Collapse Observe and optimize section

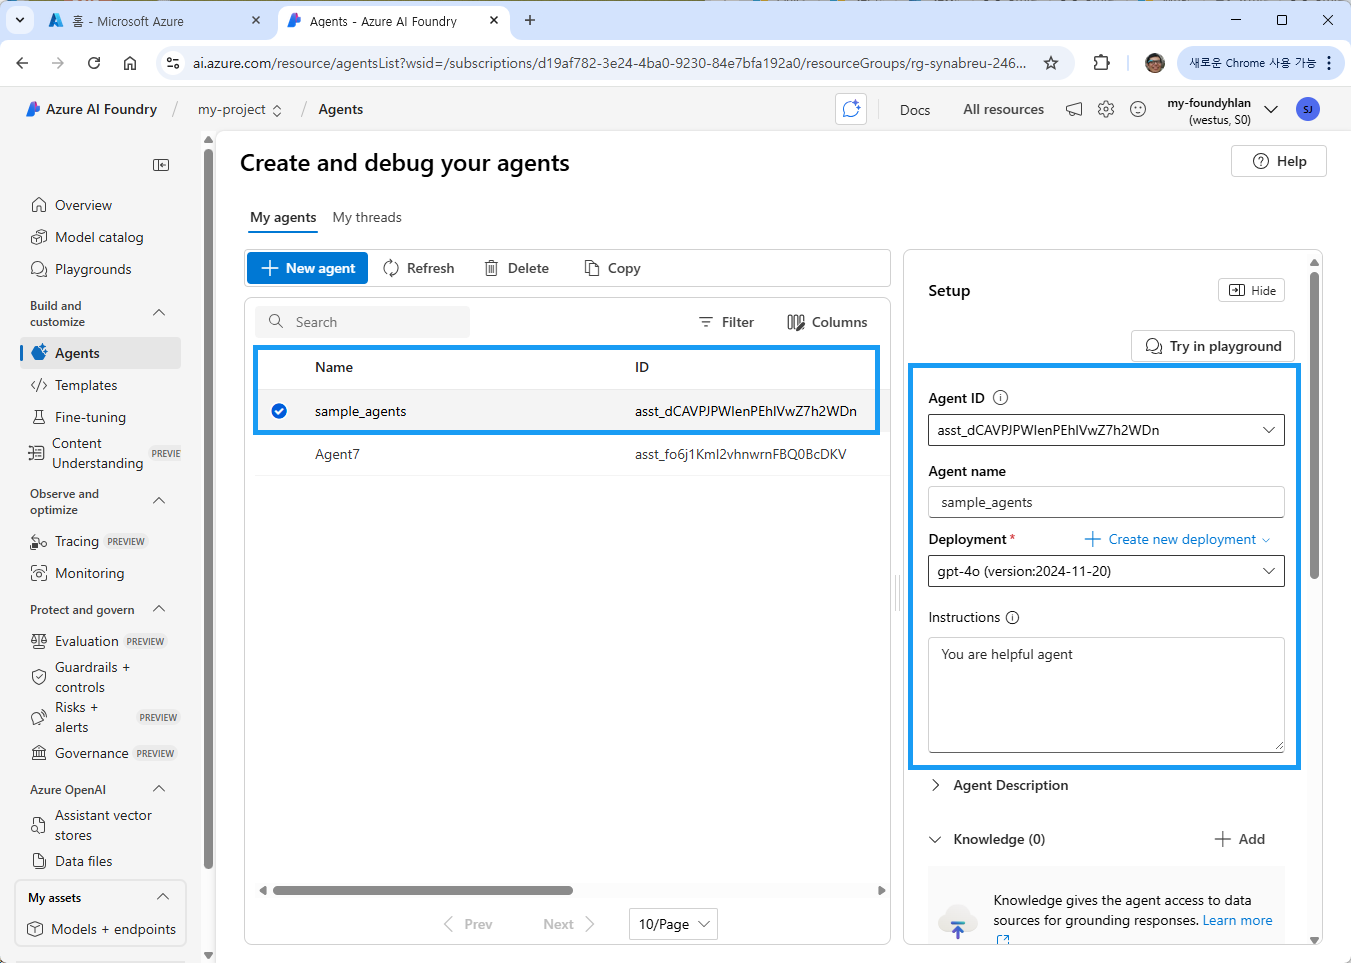click(159, 501)
